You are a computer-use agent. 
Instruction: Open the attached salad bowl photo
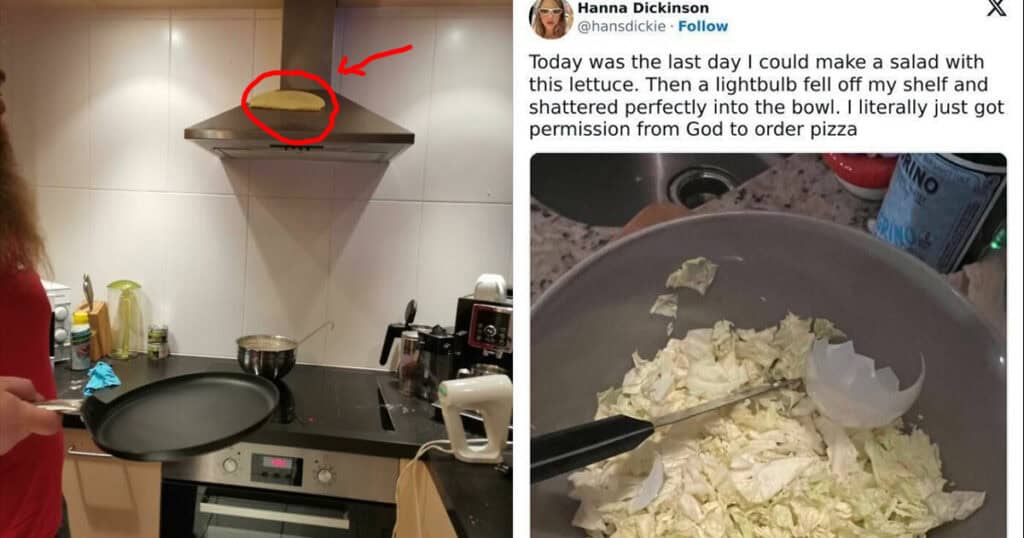point(768,345)
